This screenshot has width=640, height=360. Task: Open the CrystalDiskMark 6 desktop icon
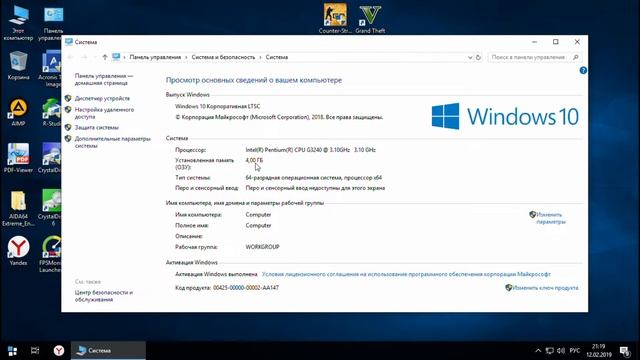51,208
